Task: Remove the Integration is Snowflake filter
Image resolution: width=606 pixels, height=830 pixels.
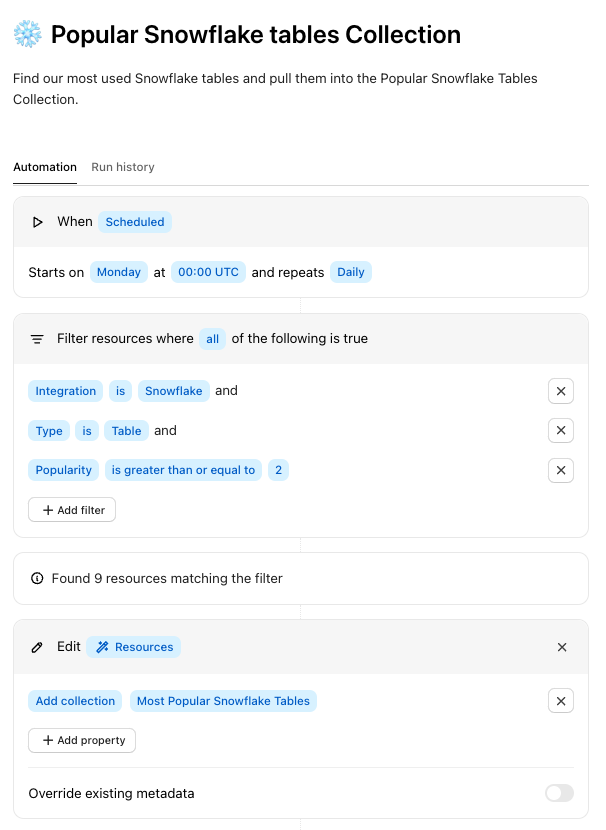Action: click(560, 391)
